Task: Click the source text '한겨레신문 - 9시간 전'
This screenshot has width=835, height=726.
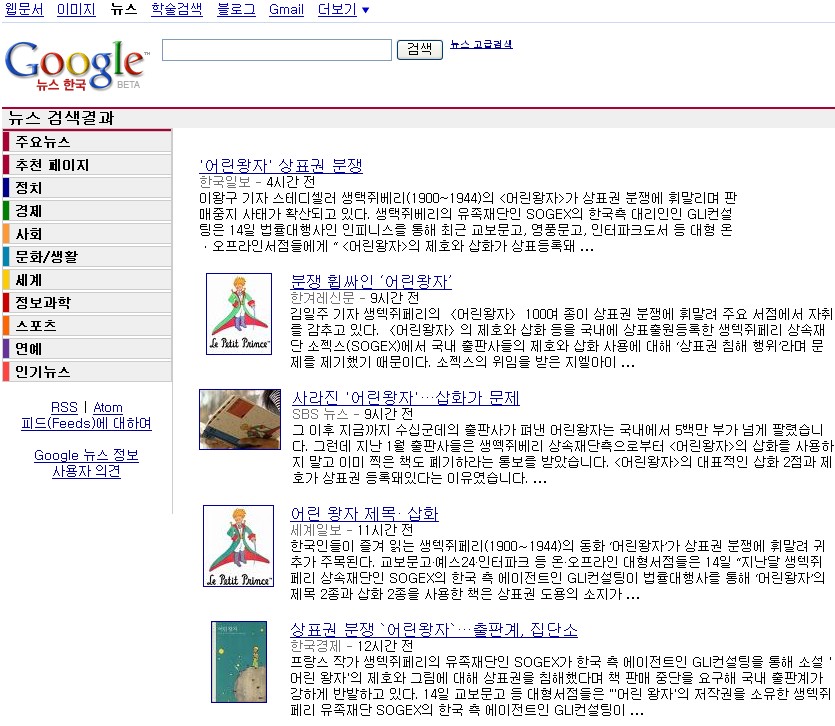Action: [355, 298]
